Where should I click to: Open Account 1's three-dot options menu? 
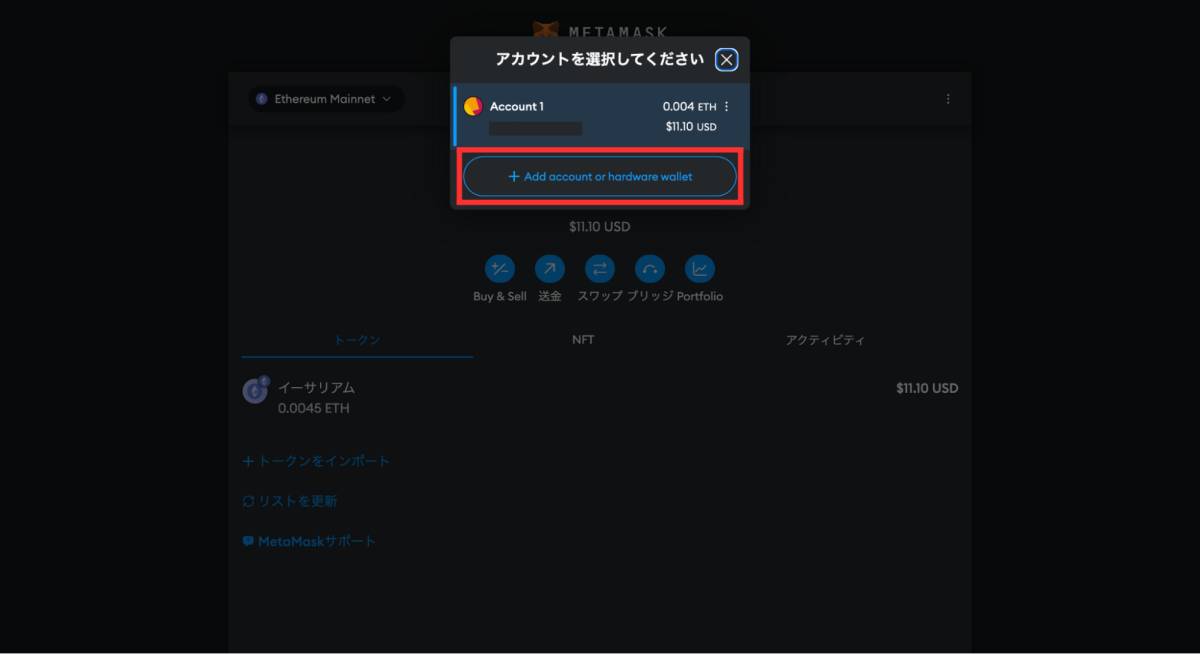(x=726, y=106)
